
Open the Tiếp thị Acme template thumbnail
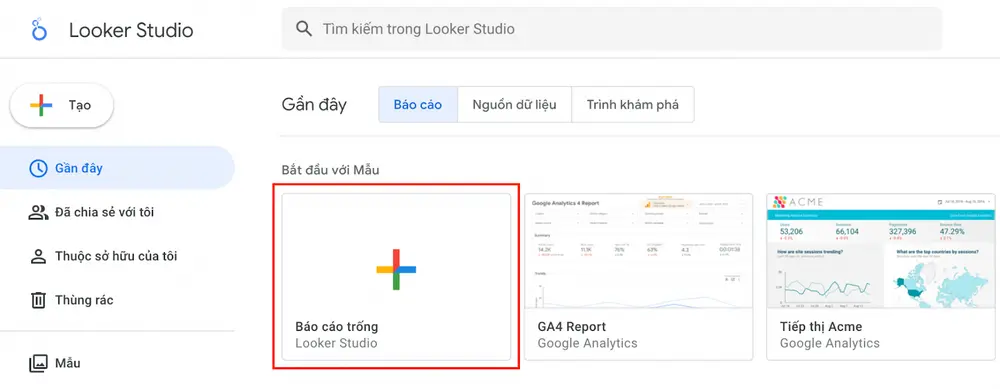pyautogui.click(x=881, y=251)
